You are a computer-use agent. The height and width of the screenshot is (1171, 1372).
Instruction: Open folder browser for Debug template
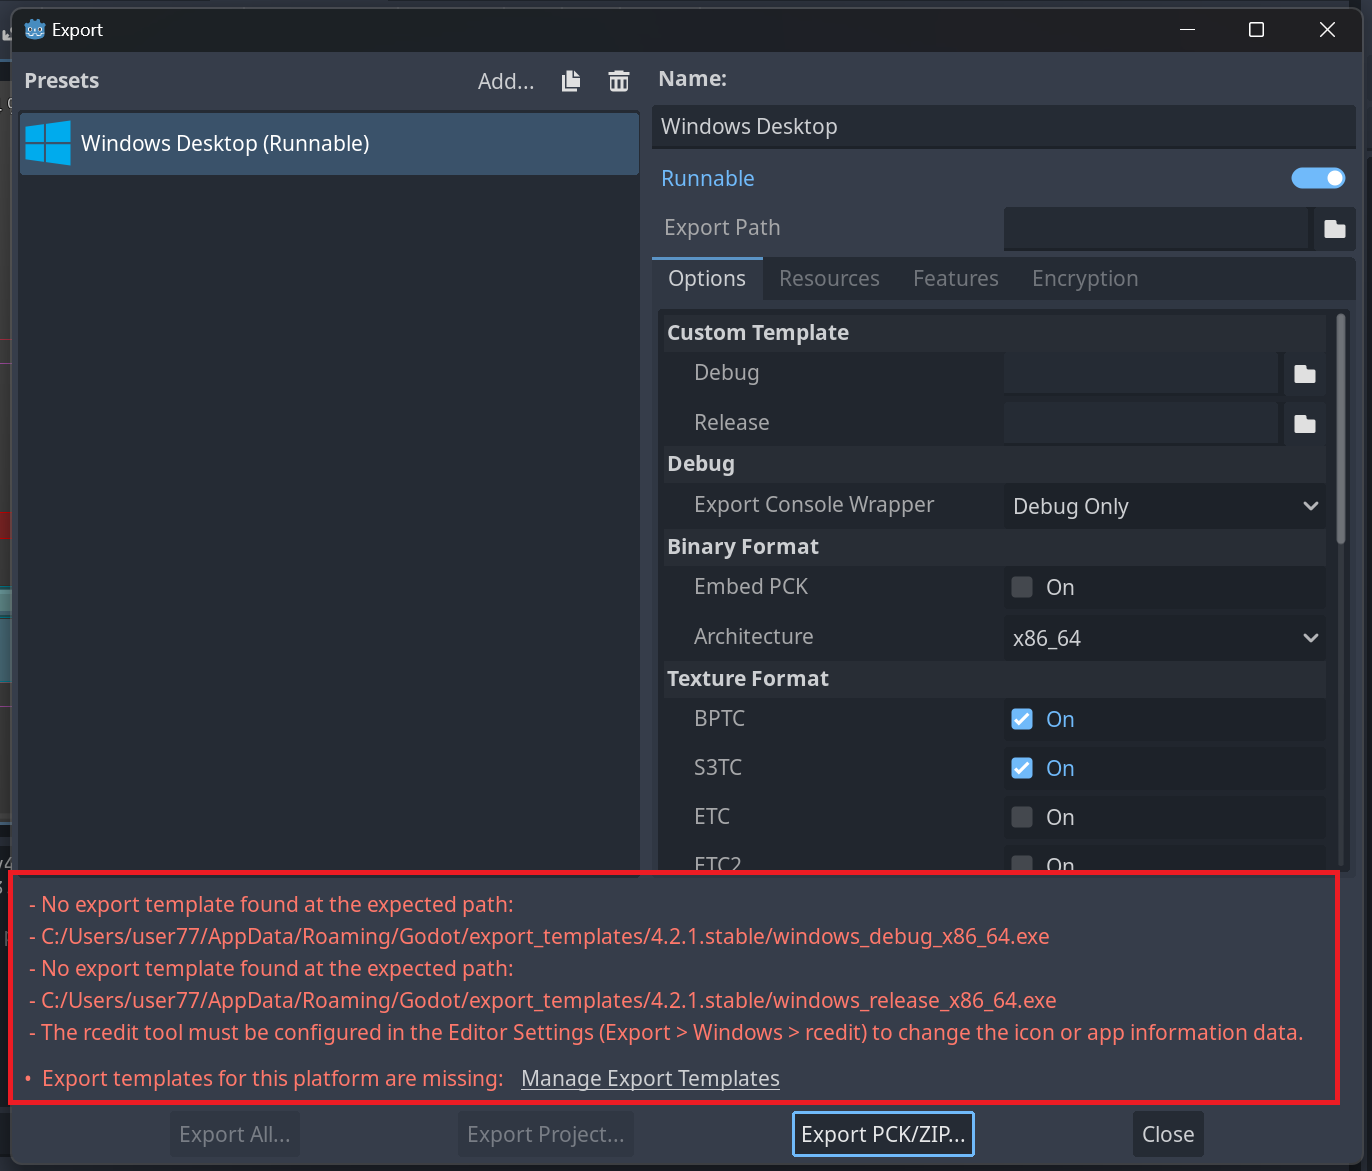1305,374
